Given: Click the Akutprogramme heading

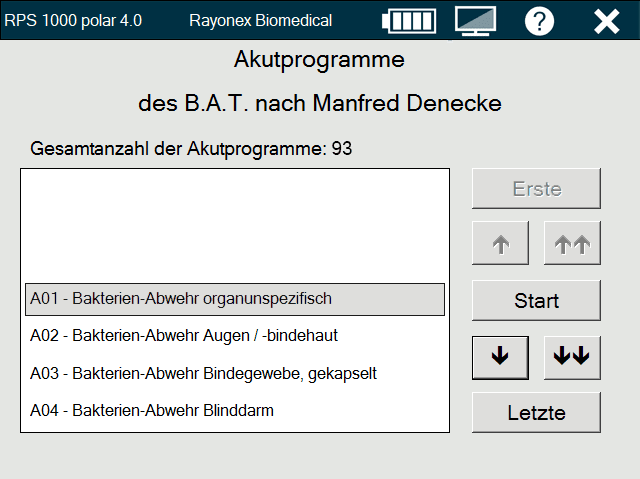Looking at the screenshot, I should point(319,60).
